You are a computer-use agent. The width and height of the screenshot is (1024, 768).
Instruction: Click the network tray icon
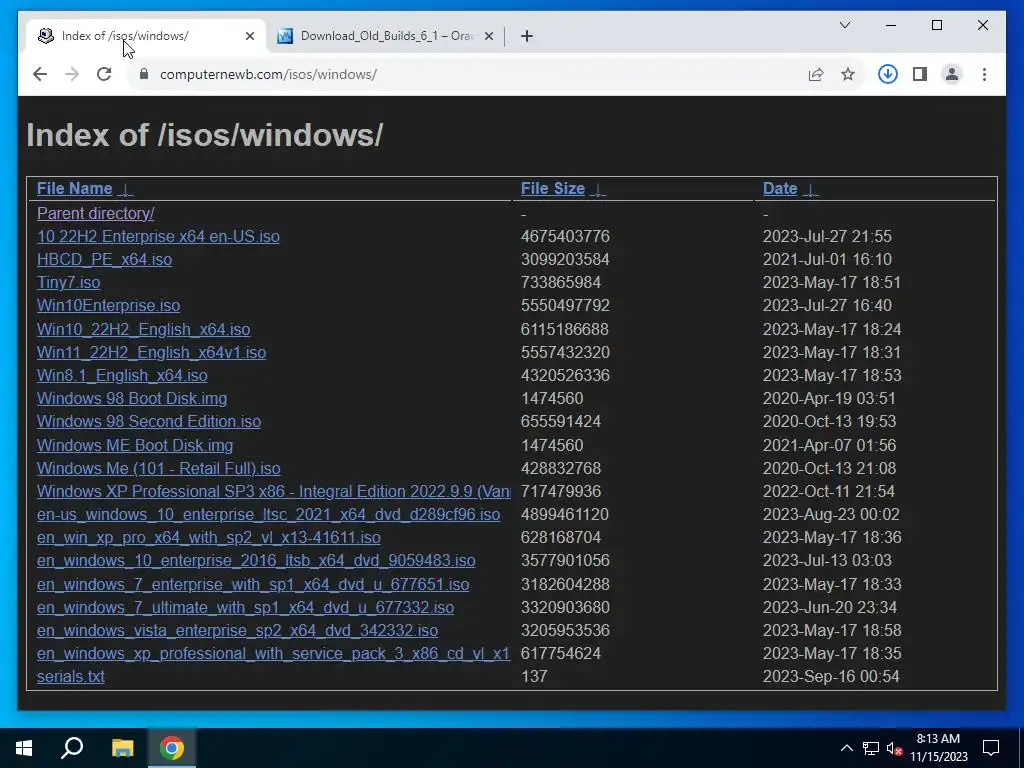click(871, 748)
